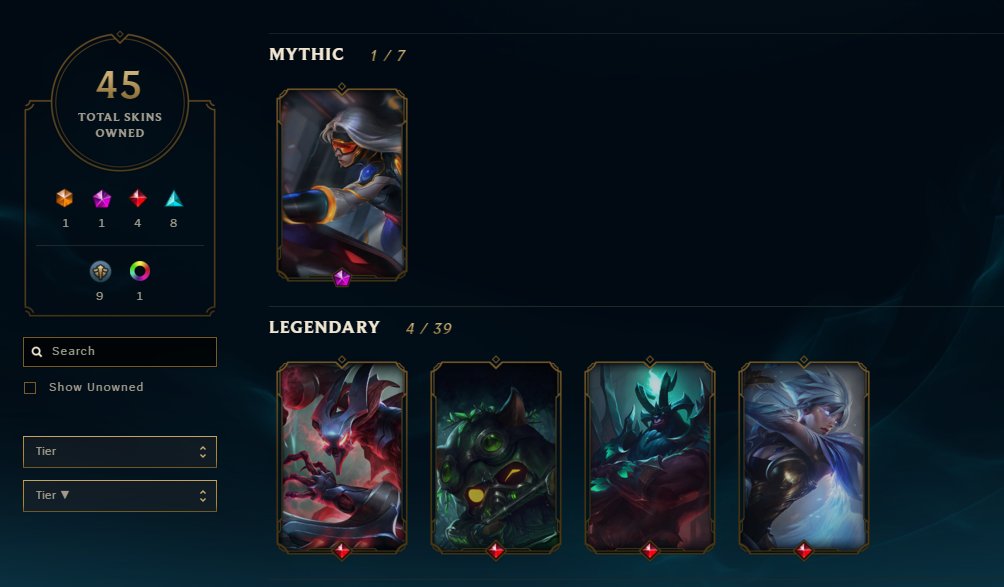Click the Legacy skins helmet icon
1004x587 pixels.
pos(100,271)
